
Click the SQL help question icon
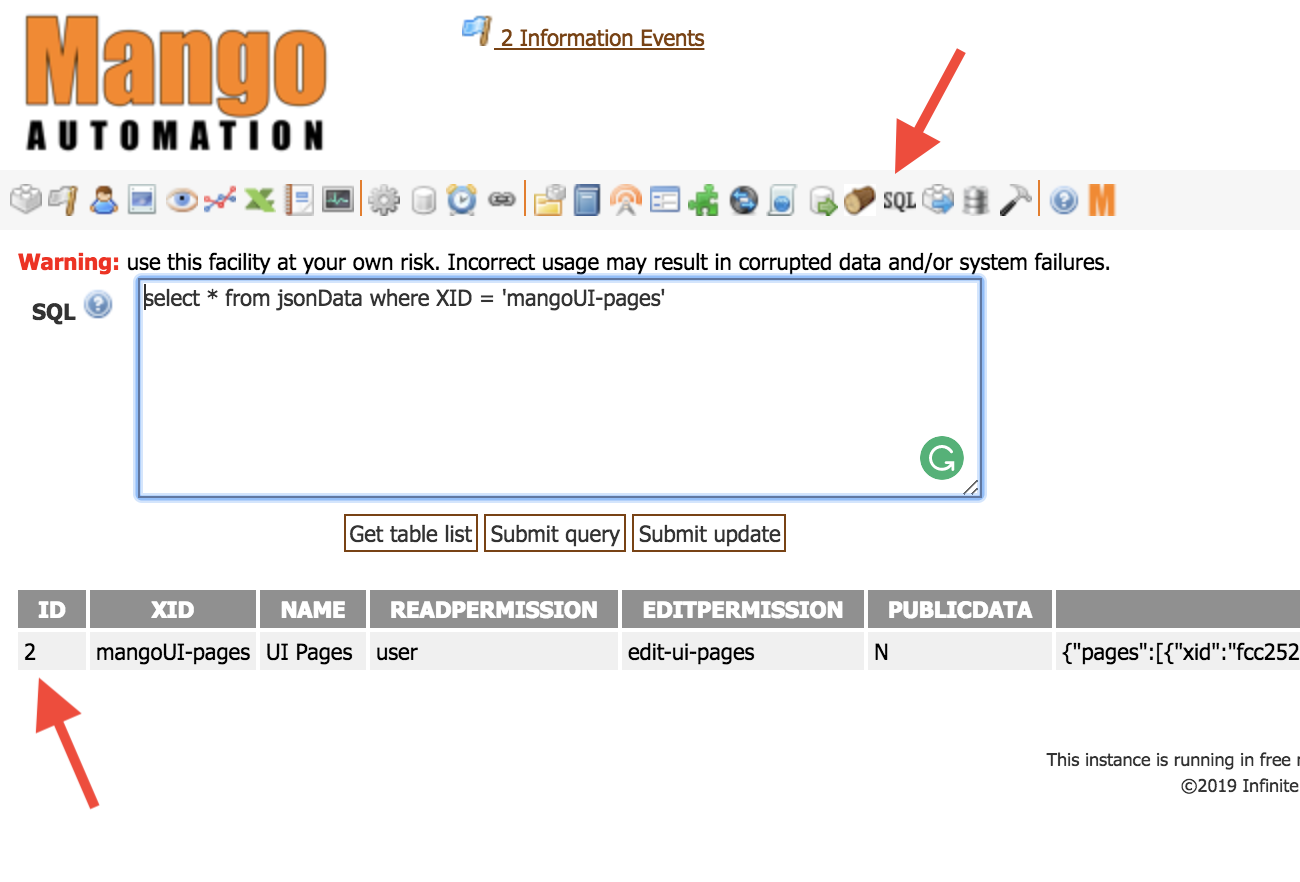pyautogui.click(x=98, y=304)
